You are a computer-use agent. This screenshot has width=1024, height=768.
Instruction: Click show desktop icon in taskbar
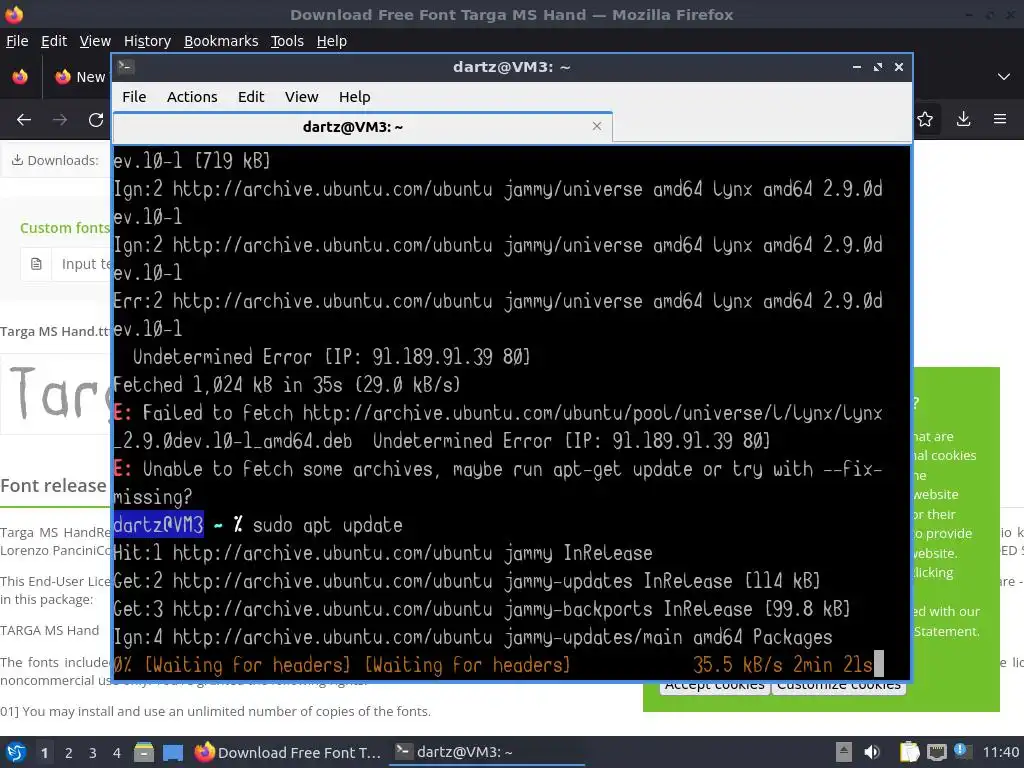pos(172,752)
